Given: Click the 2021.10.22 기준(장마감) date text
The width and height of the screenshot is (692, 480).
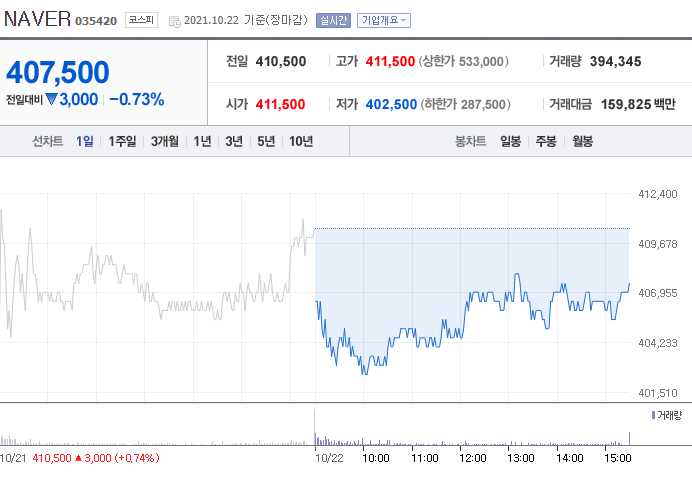Looking at the screenshot, I should (245, 20).
